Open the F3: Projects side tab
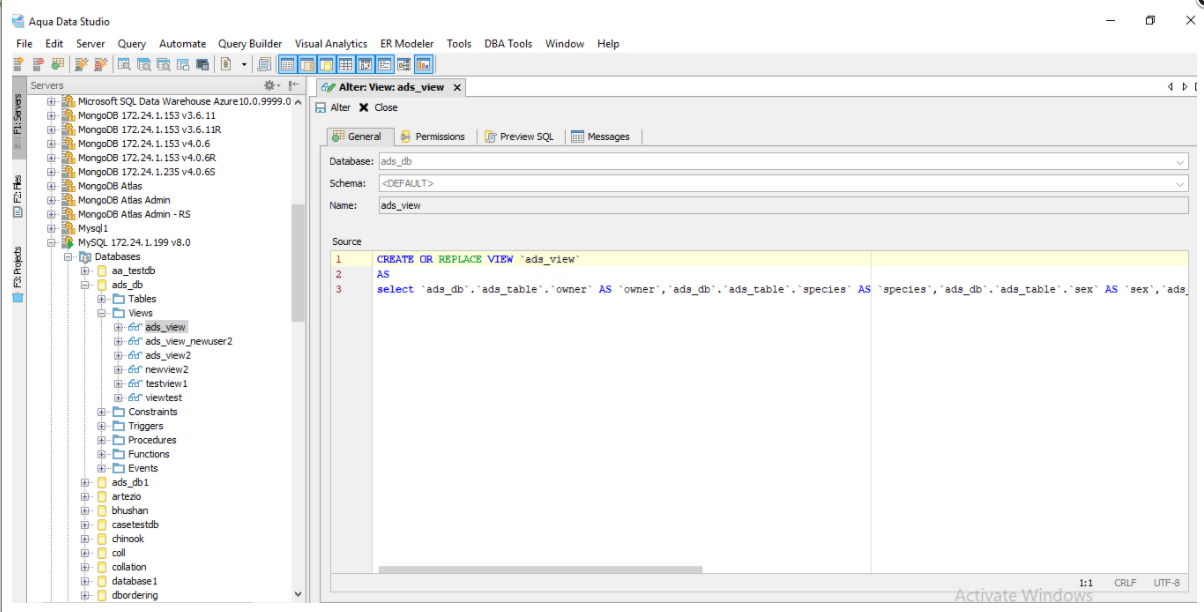The width and height of the screenshot is (1204, 612). pyautogui.click(x=17, y=274)
